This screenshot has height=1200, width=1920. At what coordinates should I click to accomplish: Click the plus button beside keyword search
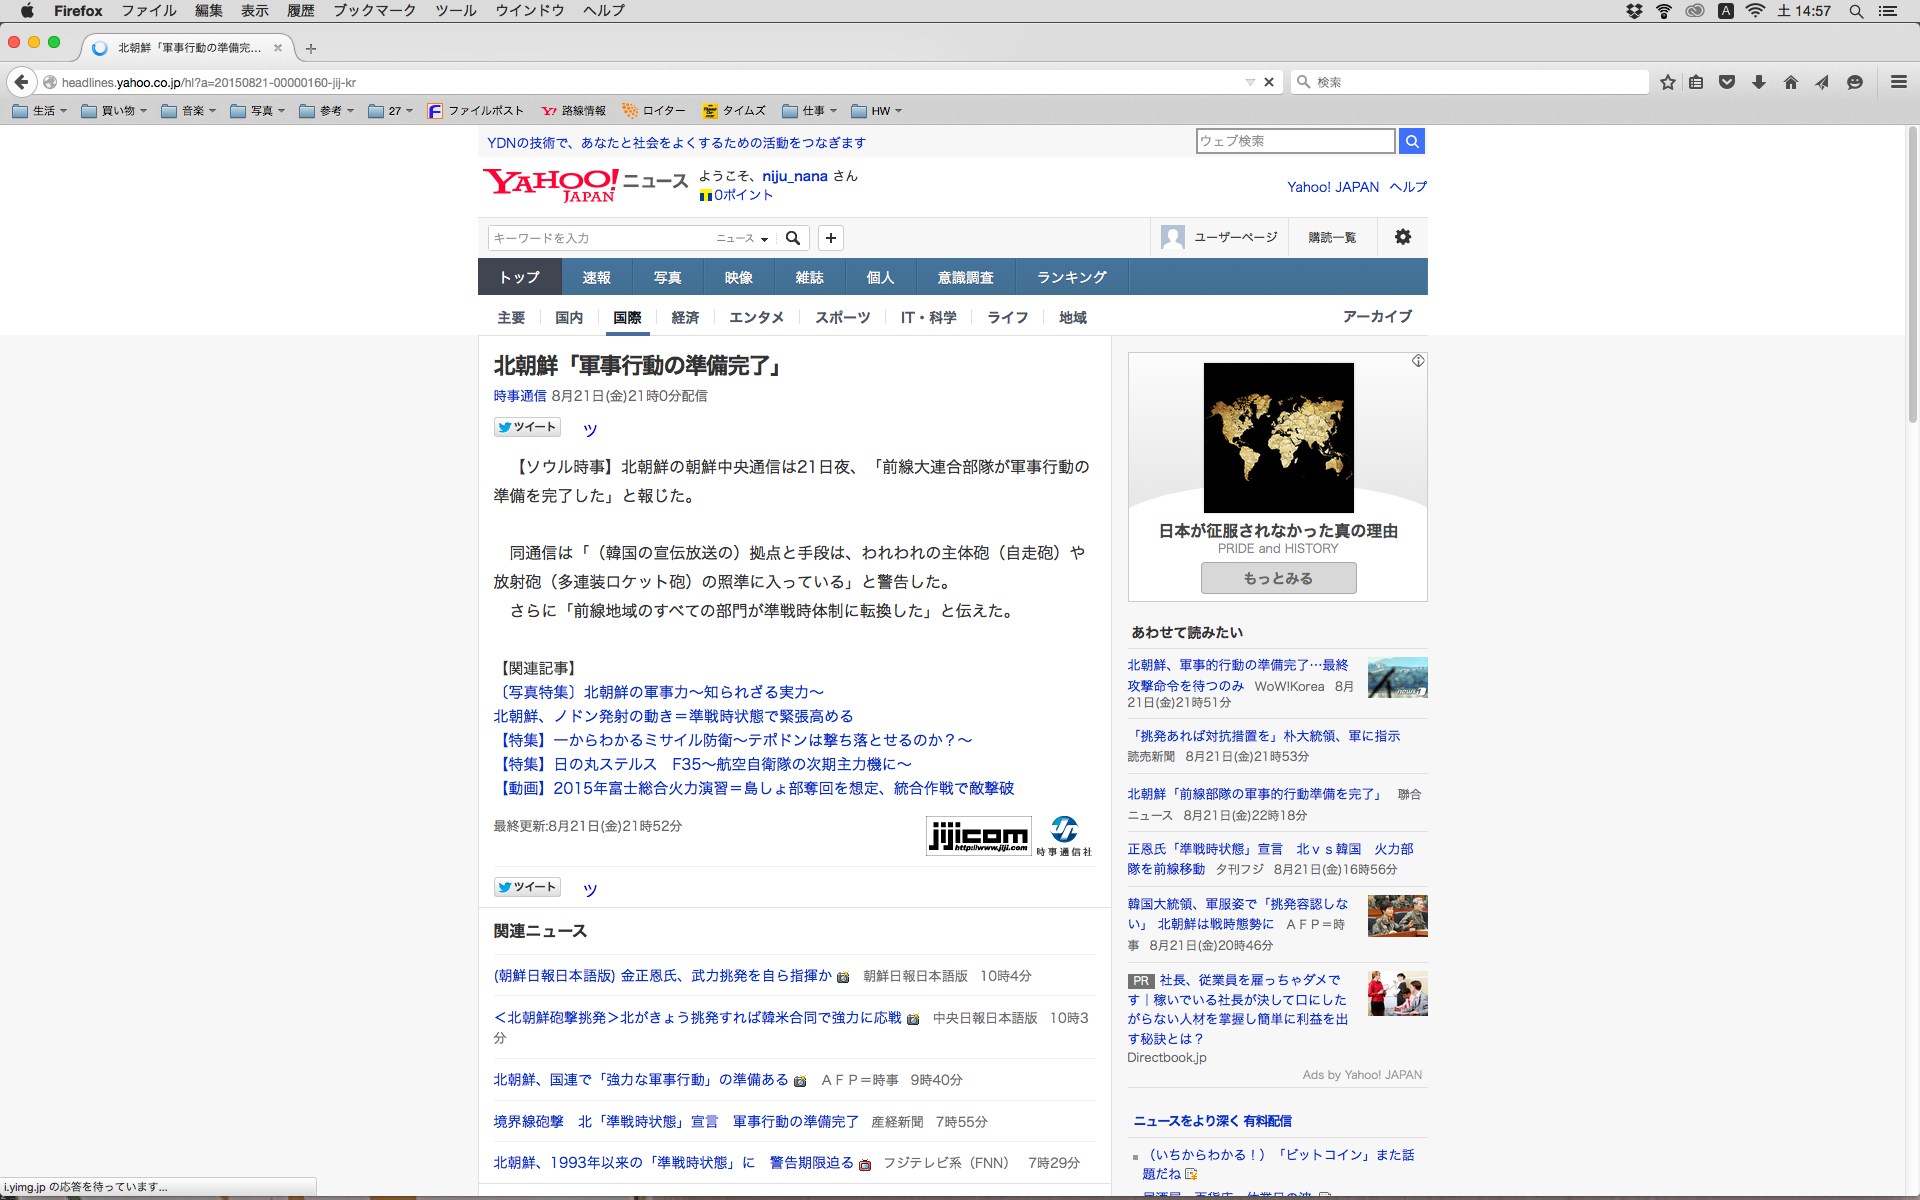830,238
